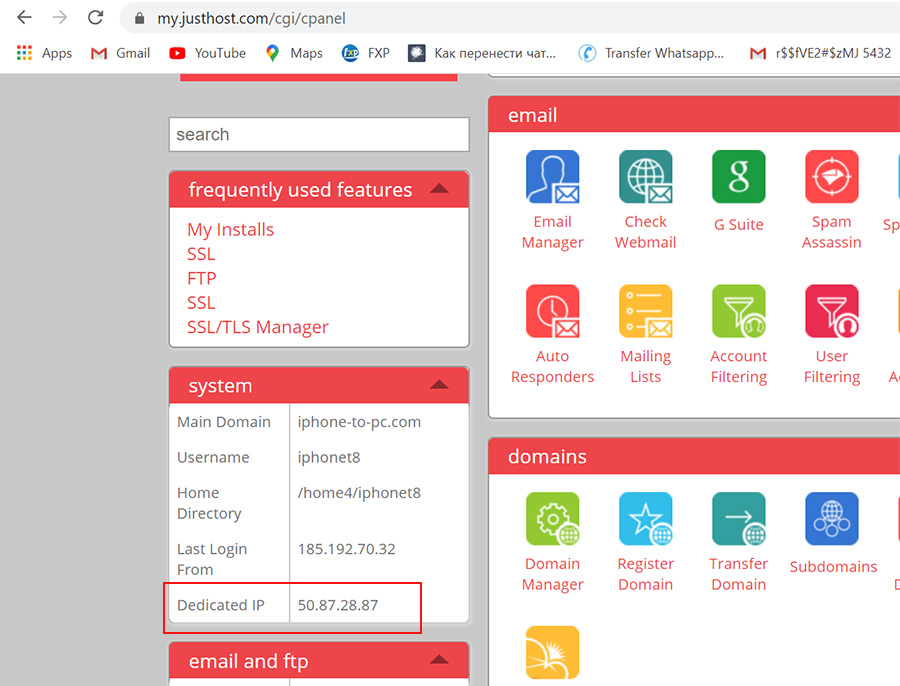Open Register Domain icon
Screen dimensions: 900x686
[x=645, y=518]
